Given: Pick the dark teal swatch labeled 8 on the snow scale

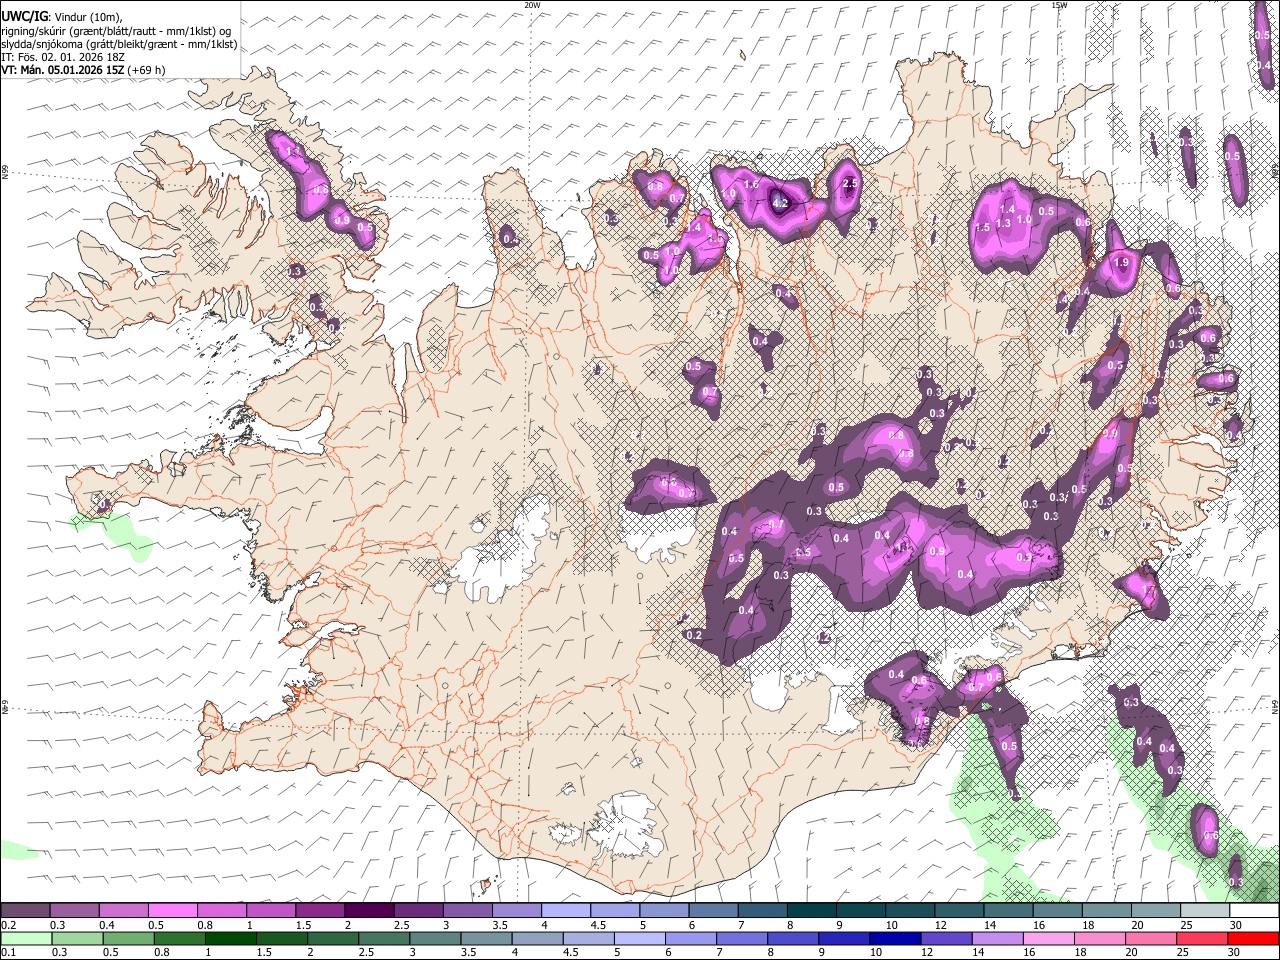Looking at the screenshot, I should tap(811, 911).
